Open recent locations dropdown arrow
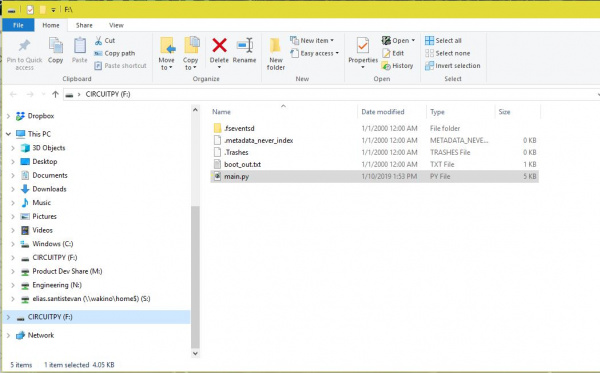Image resolution: width=600 pixels, height=373 pixels. tap(43, 94)
